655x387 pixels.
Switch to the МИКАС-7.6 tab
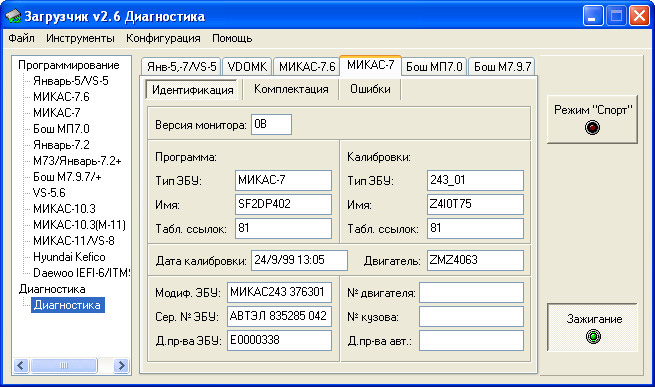tap(307, 67)
